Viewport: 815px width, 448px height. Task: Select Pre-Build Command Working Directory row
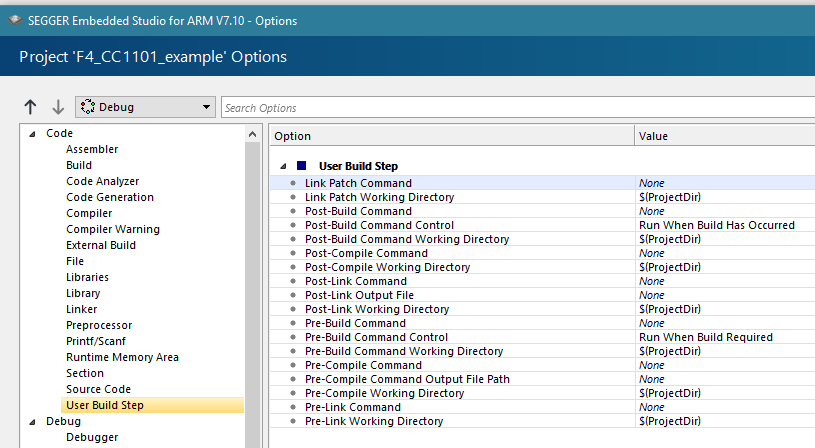point(404,352)
